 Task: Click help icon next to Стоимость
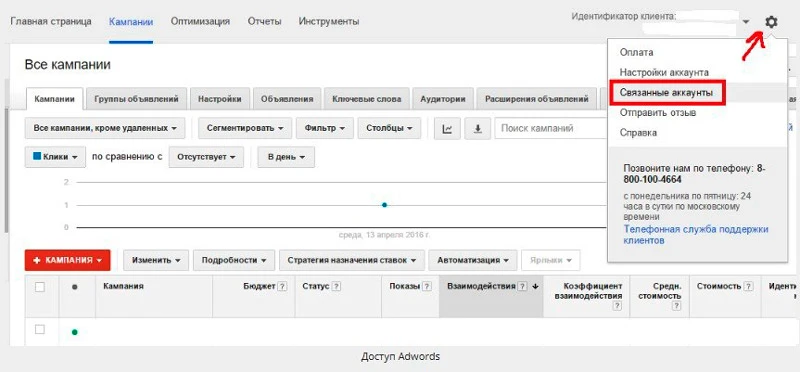coord(748,287)
